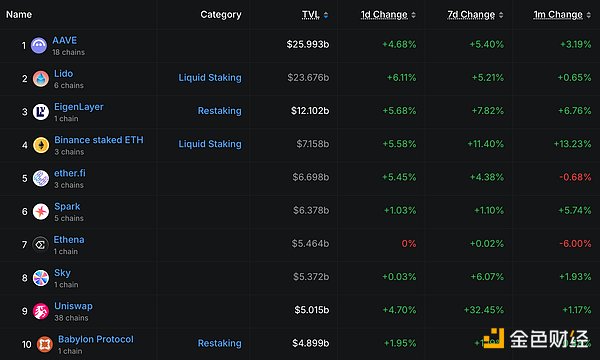Click the AAVE protocol logo icon
Viewport: 600px width, 360px height.
click(39, 46)
